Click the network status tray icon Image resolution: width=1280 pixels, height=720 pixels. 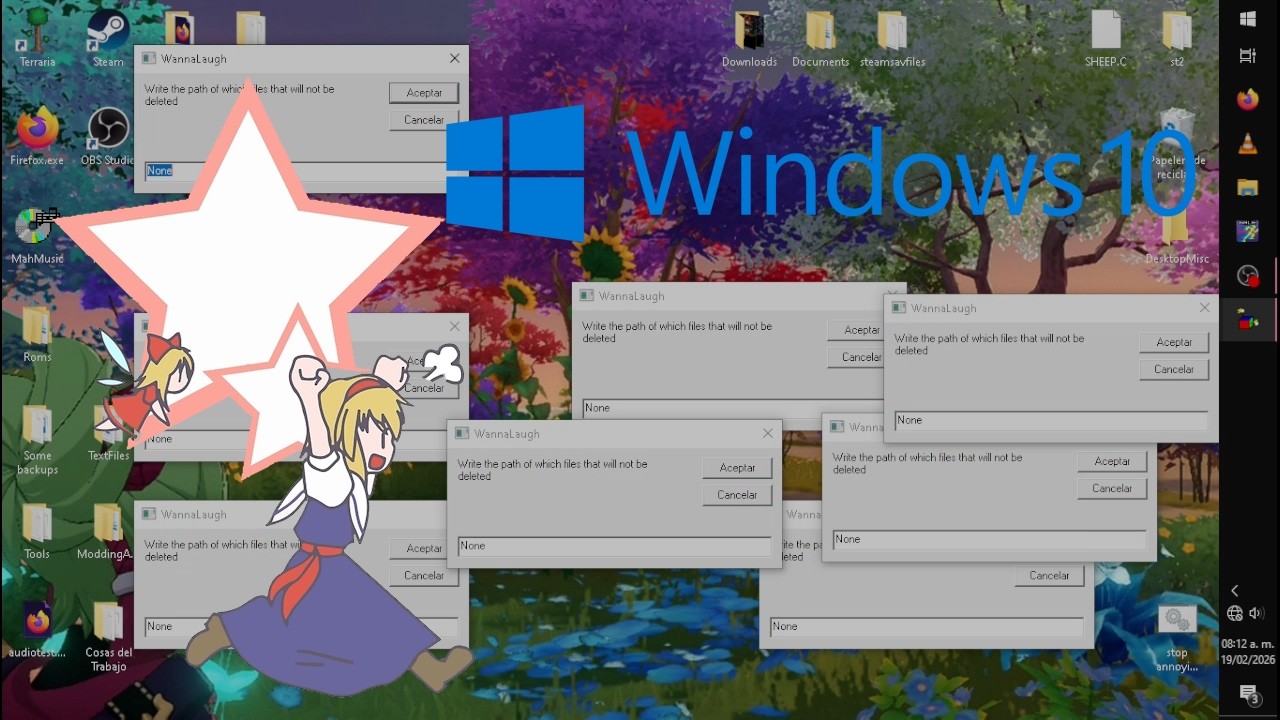coord(1235,613)
